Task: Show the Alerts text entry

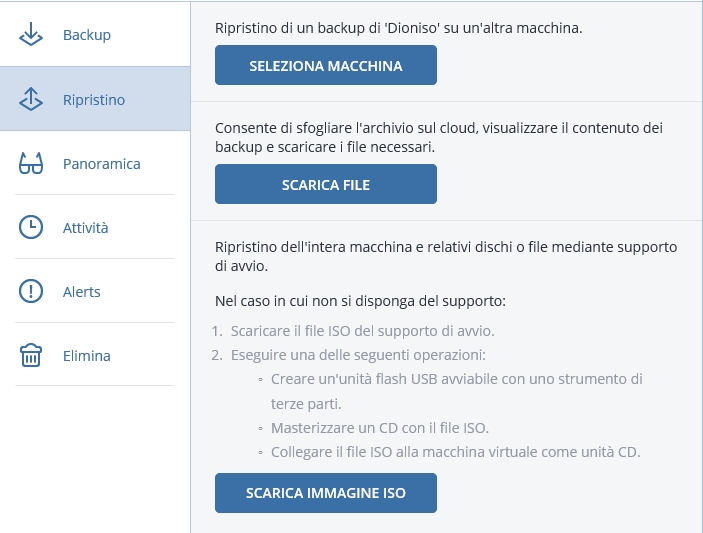Action: 81,292
